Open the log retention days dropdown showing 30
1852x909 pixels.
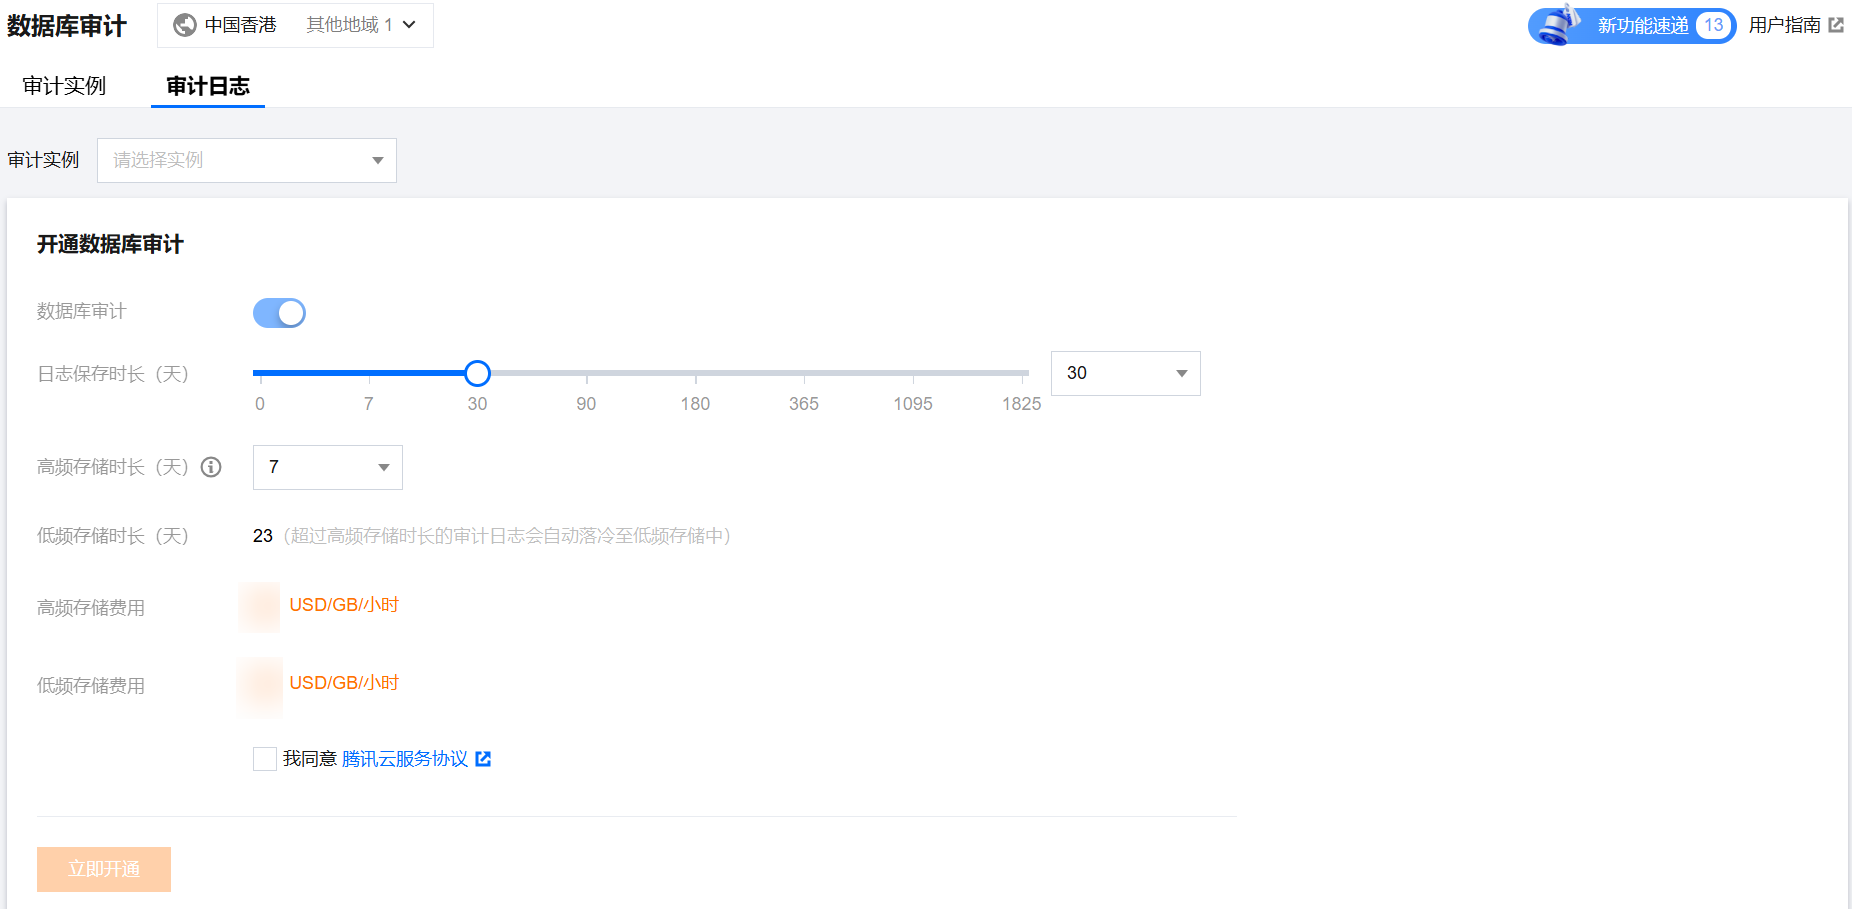click(x=1125, y=373)
